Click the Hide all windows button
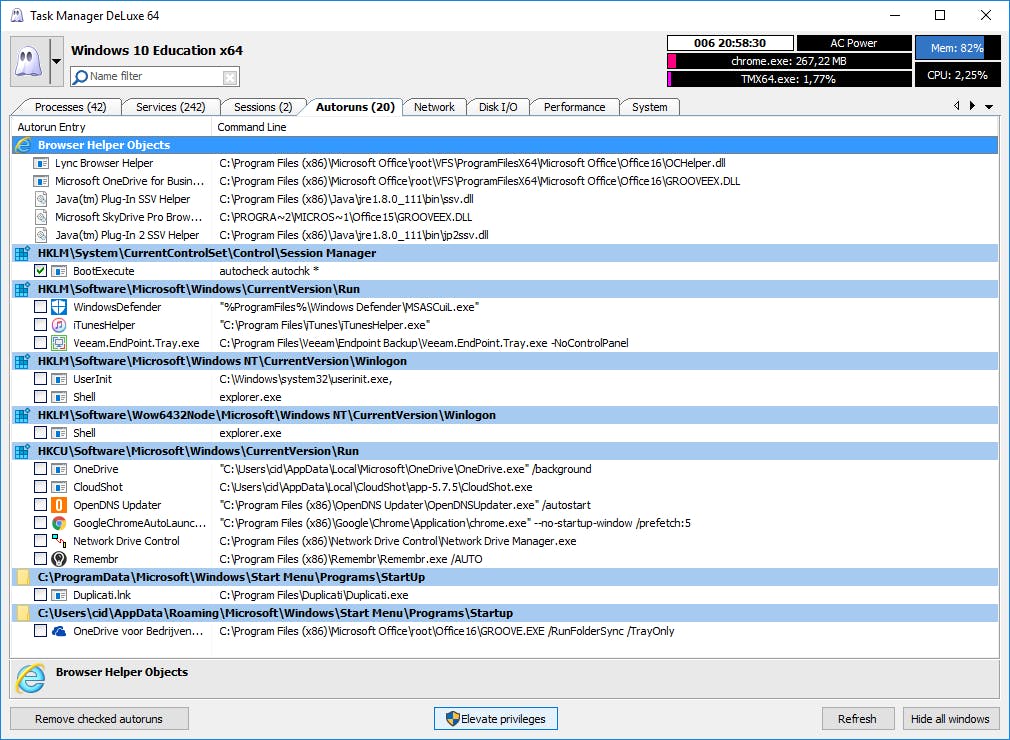Viewport: 1010px width, 740px height. click(x=950, y=719)
